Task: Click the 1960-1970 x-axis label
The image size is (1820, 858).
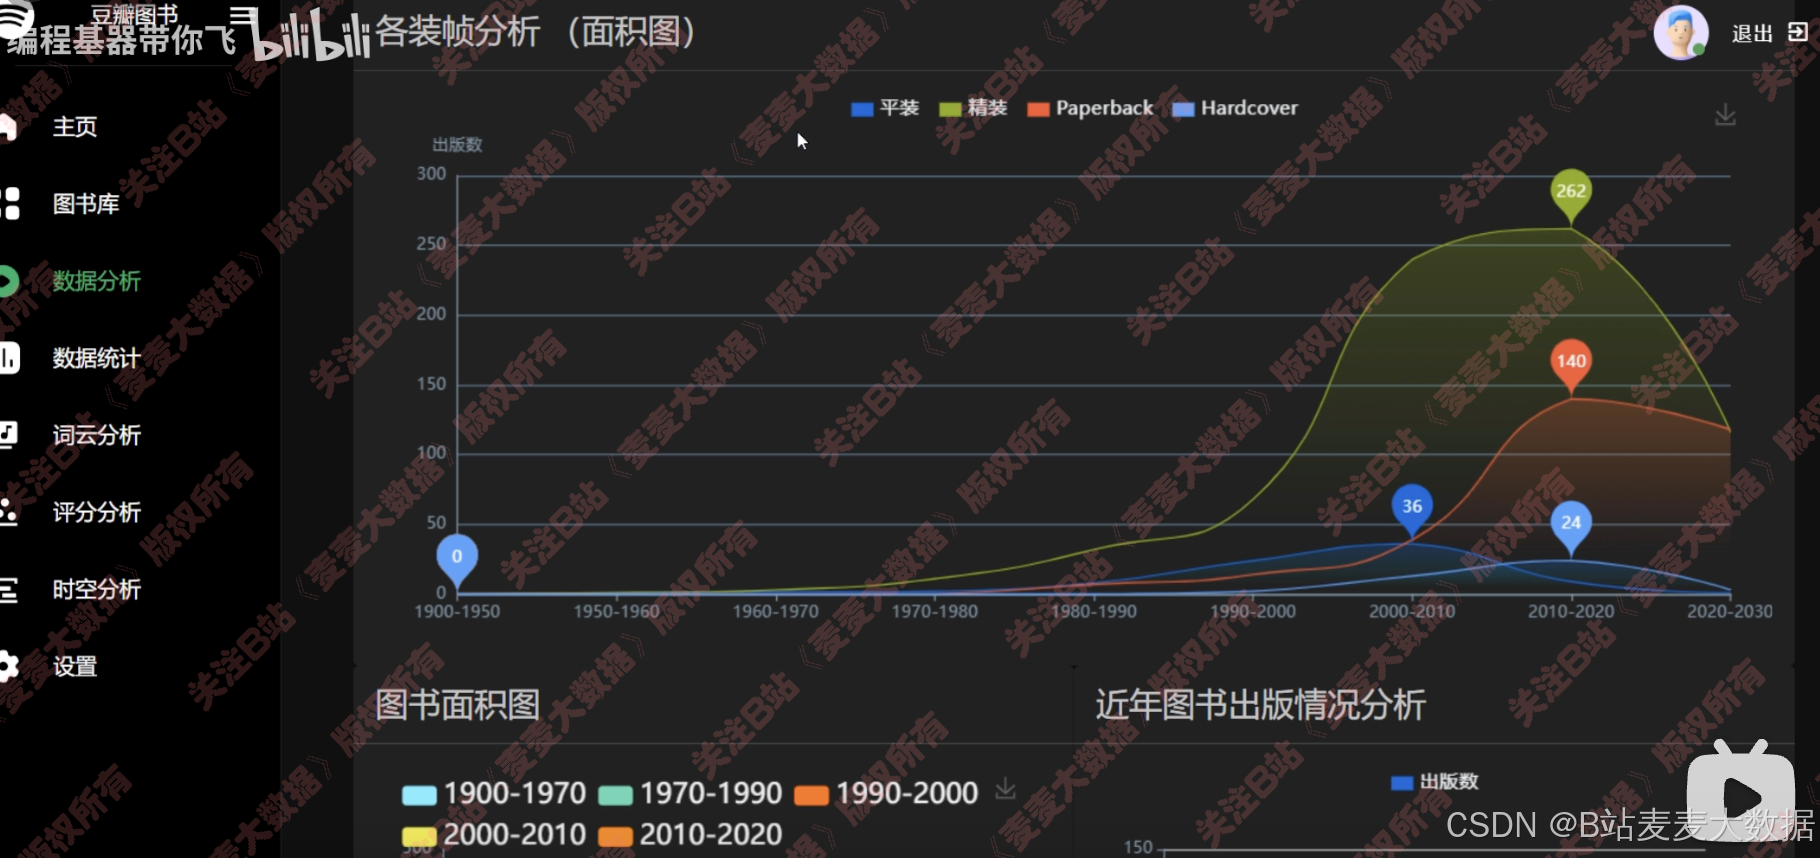Action: point(775,611)
